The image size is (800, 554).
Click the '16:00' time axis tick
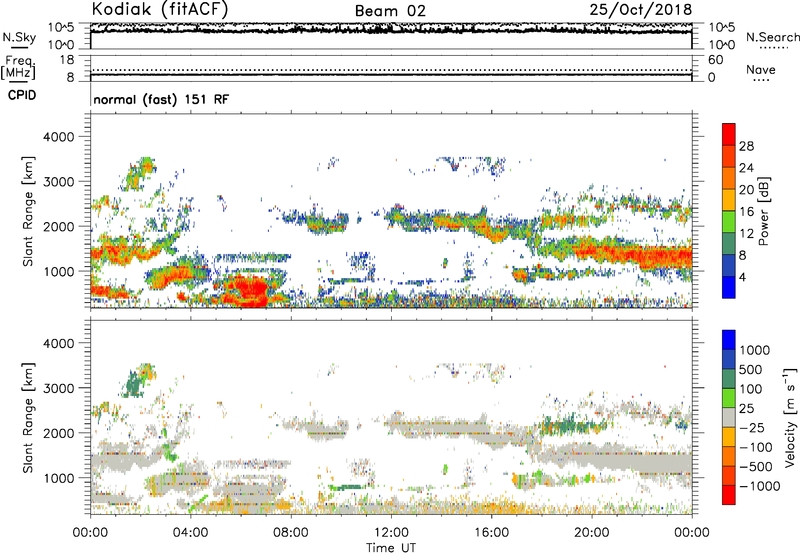[x=491, y=533]
